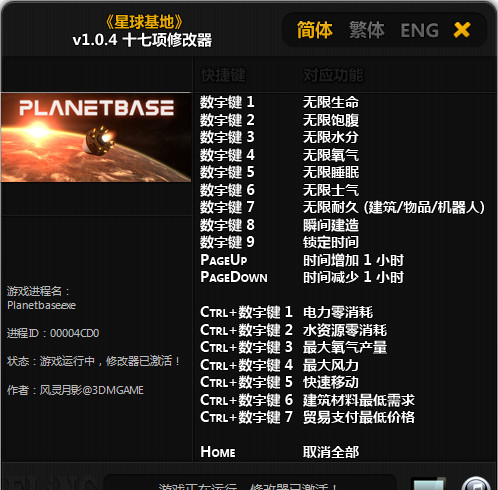Click the PageUp hotkey label
Image resolution: width=498 pixels, height=490 pixels.
pos(224,260)
